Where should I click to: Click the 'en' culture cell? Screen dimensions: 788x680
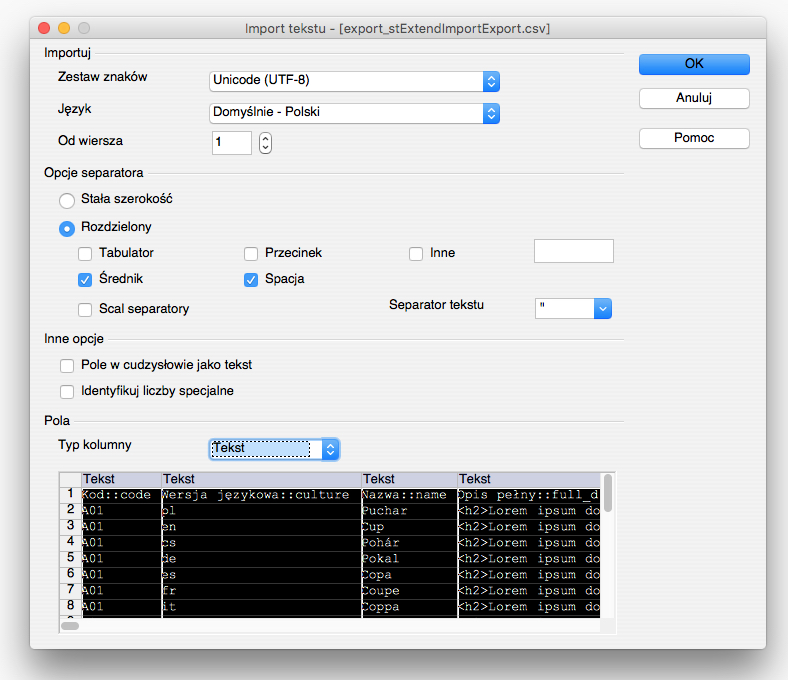coord(261,527)
